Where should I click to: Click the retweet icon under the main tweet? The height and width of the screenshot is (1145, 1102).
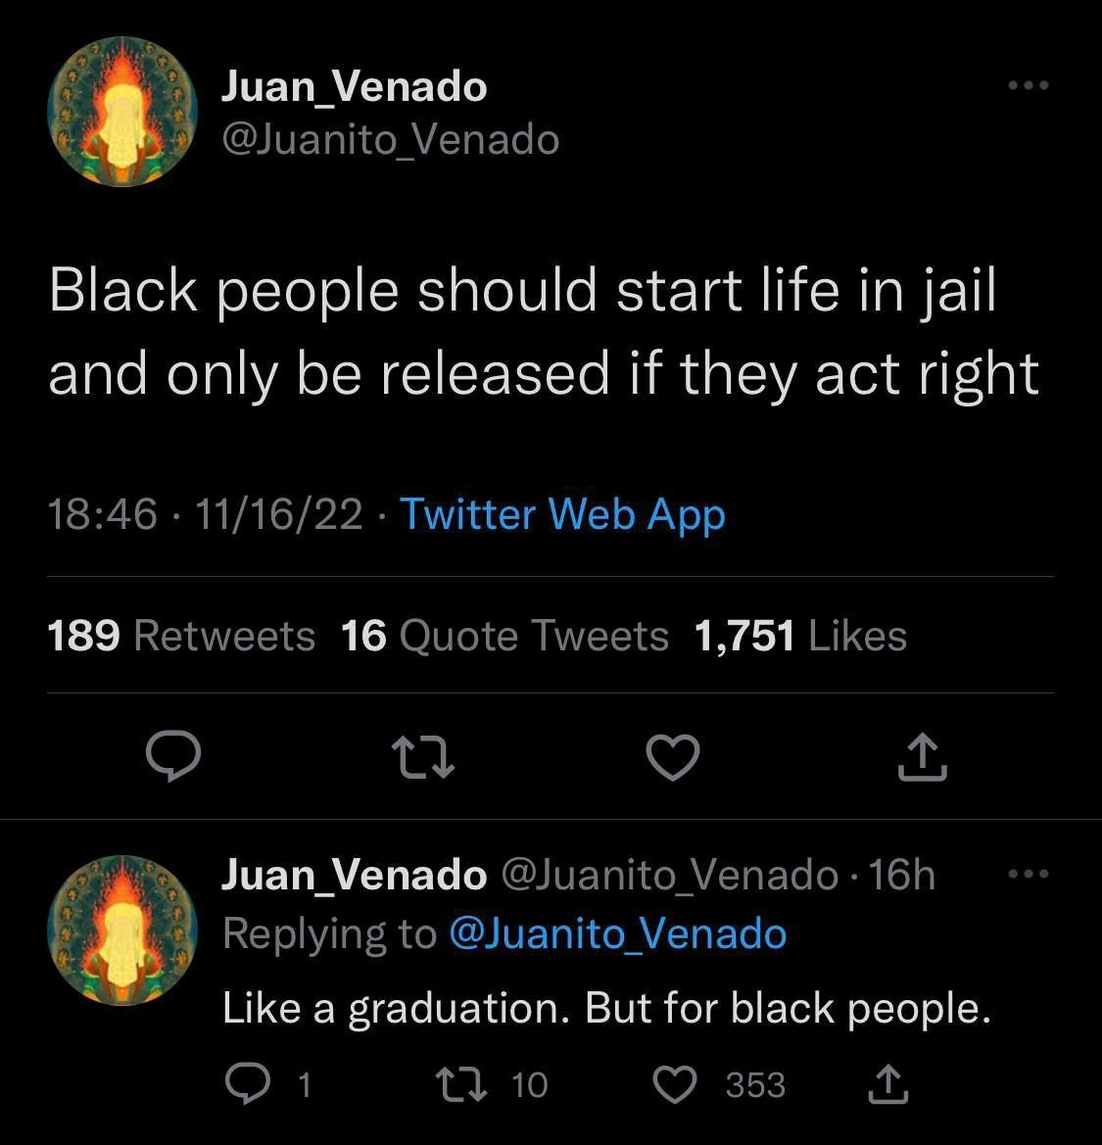click(x=422, y=757)
